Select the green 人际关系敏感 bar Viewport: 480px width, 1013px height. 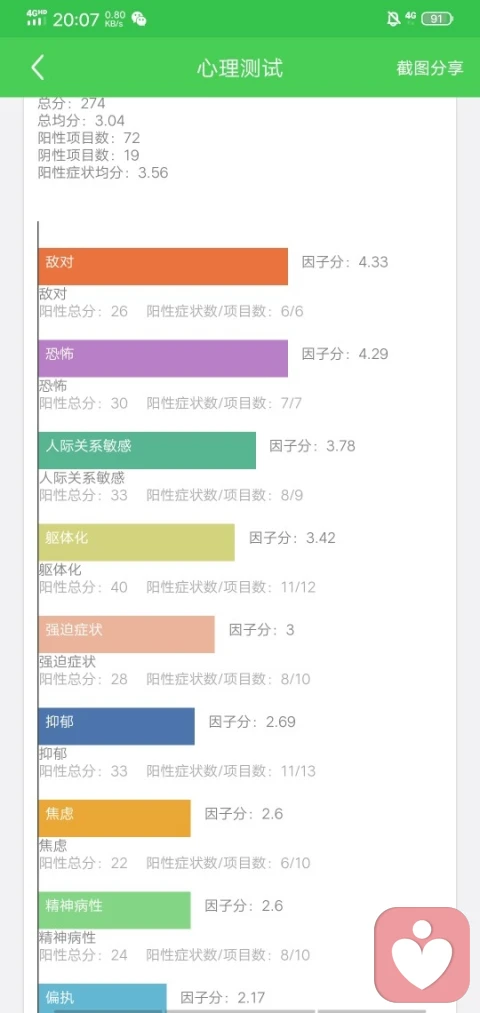pyautogui.click(x=147, y=450)
